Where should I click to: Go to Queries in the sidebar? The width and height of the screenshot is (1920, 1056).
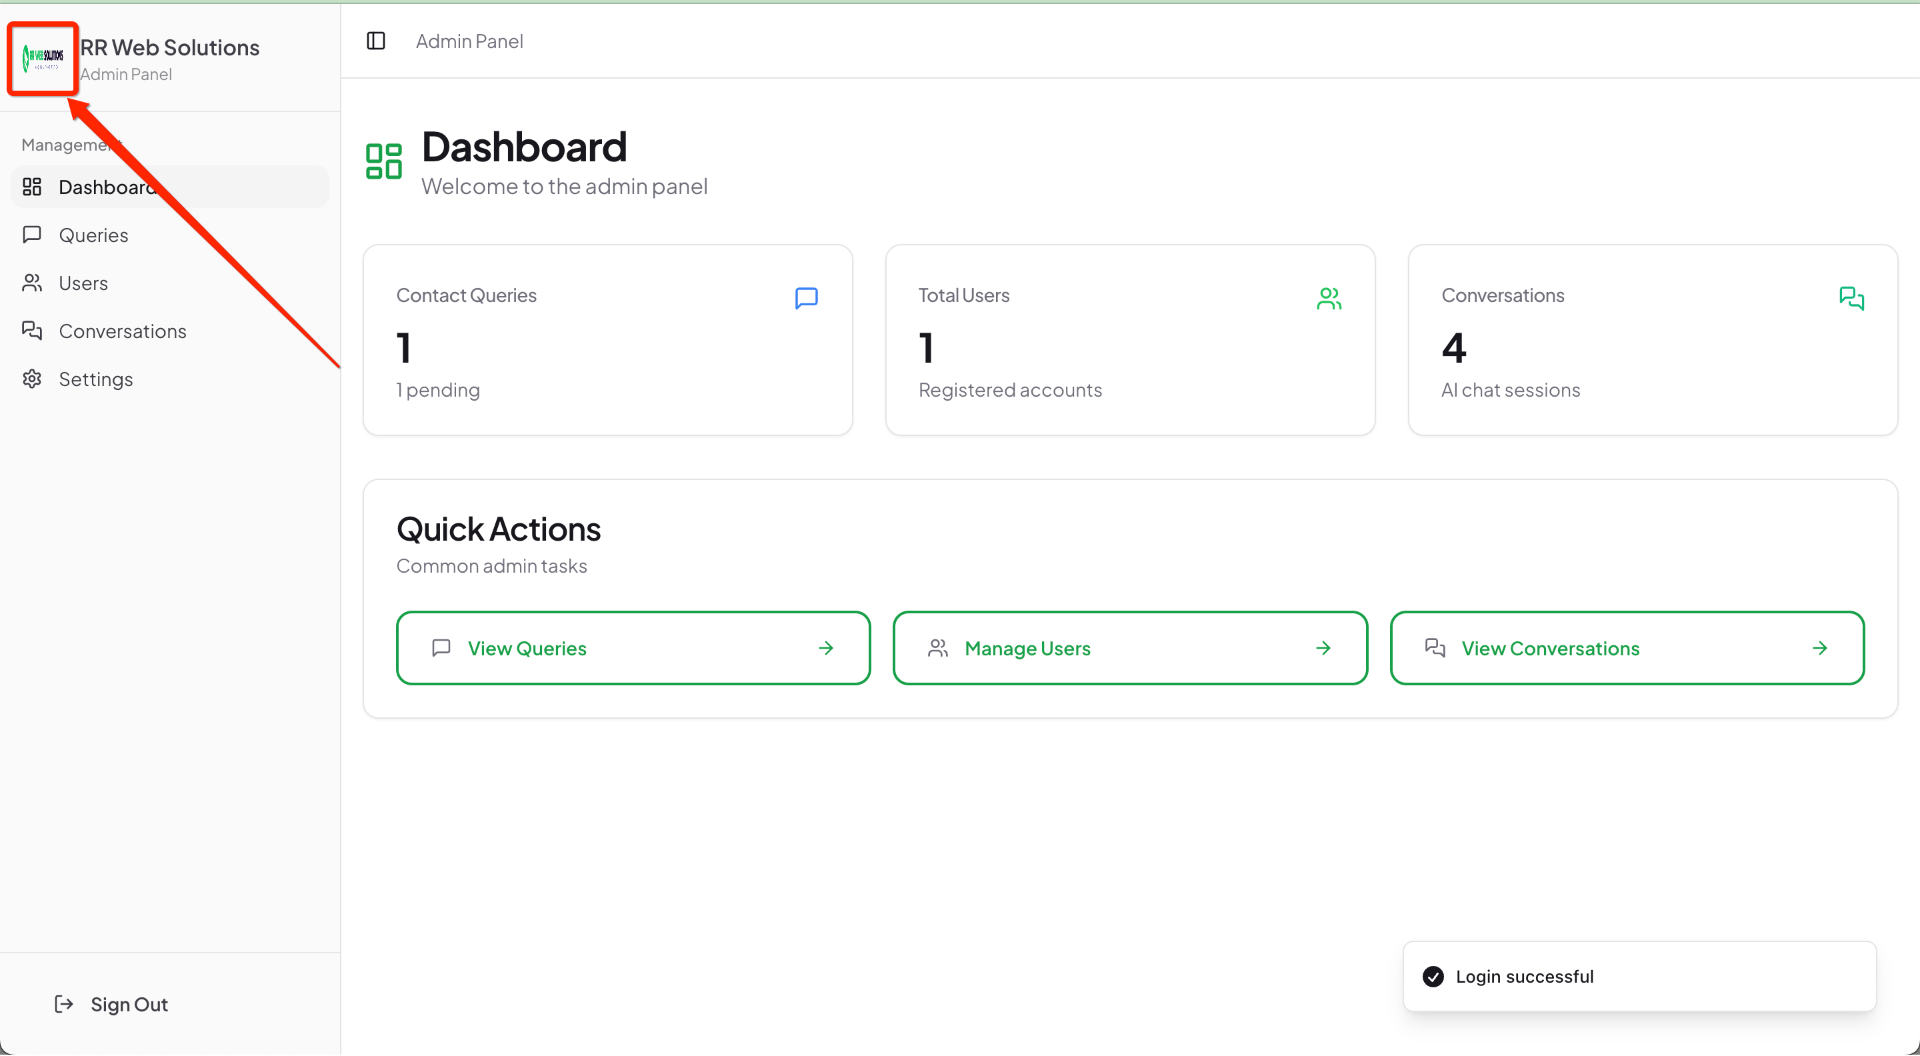[x=93, y=235]
